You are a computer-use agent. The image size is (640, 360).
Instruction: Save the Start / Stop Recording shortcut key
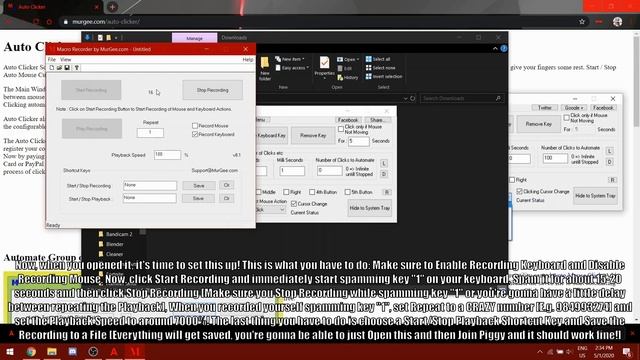point(199,186)
